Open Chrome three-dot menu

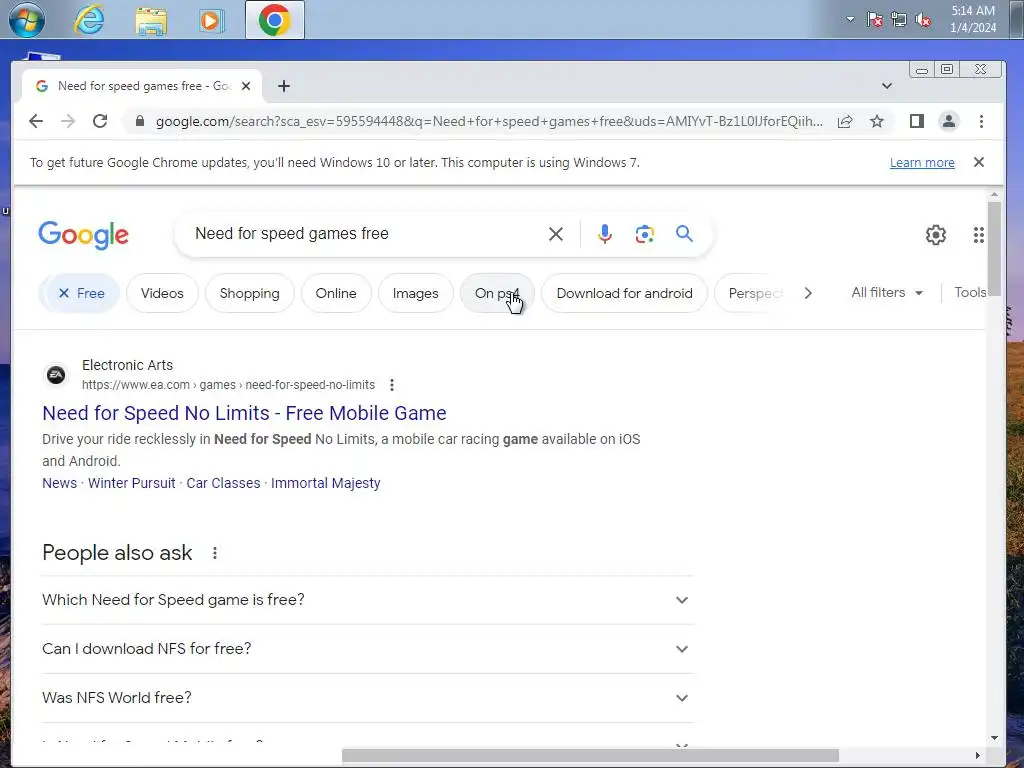(x=981, y=121)
